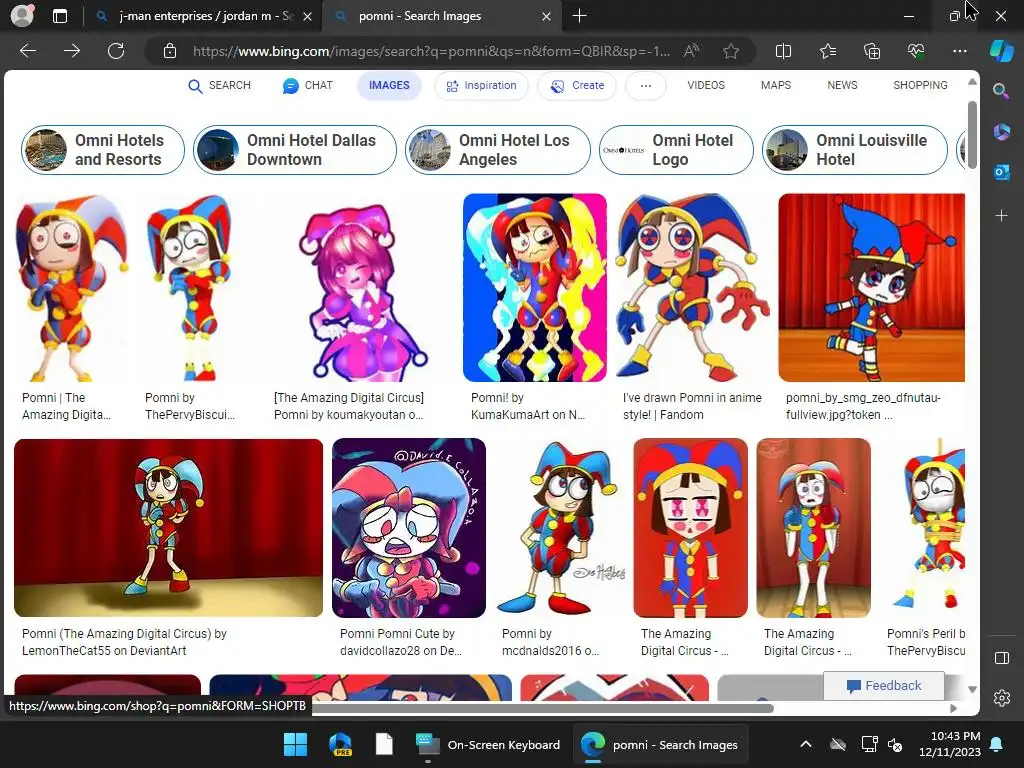Activate the Read aloud icon in address bar
This screenshot has width=1024, height=768.
point(691,51)
